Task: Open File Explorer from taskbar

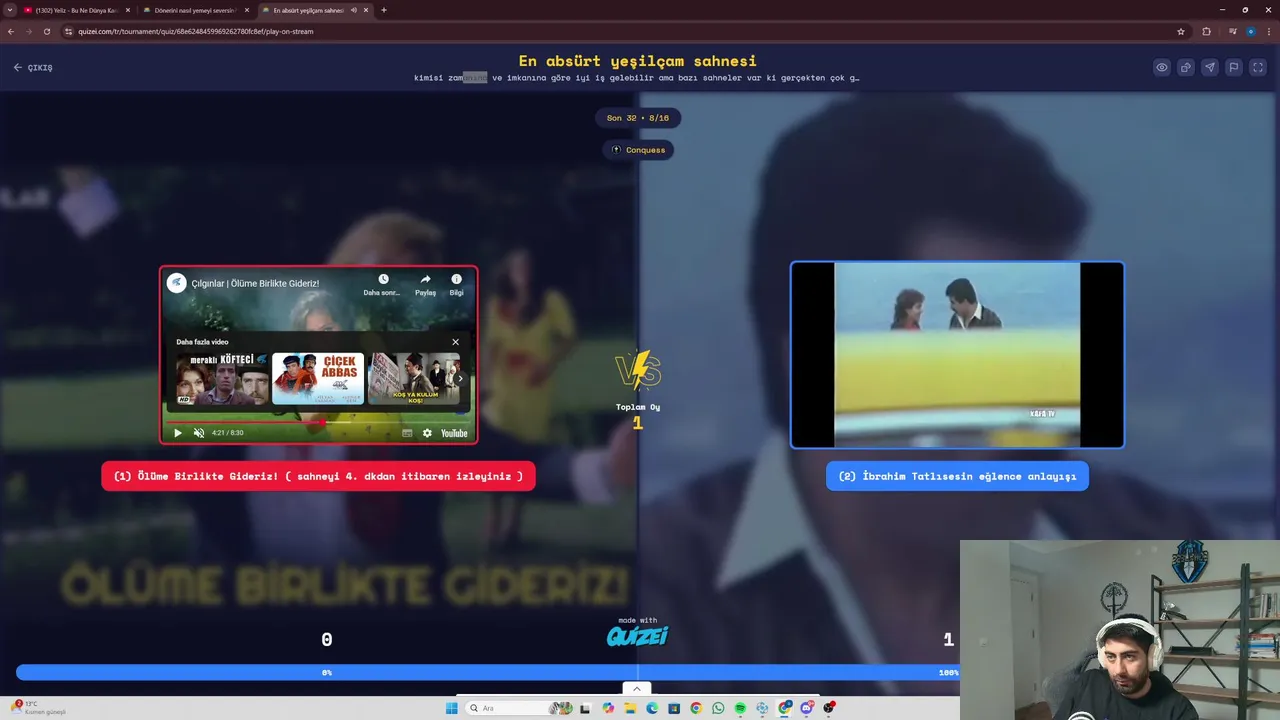Action: point(630,708)
